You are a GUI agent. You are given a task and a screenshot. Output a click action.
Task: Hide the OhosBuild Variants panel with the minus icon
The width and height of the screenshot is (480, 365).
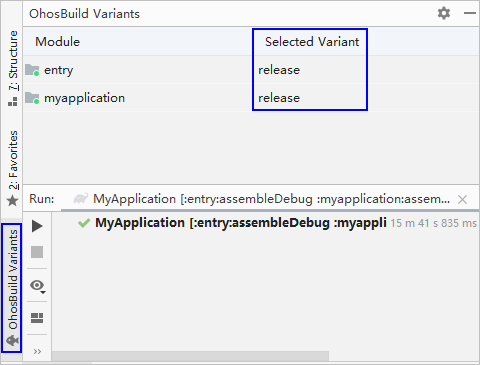pos(470,13)
